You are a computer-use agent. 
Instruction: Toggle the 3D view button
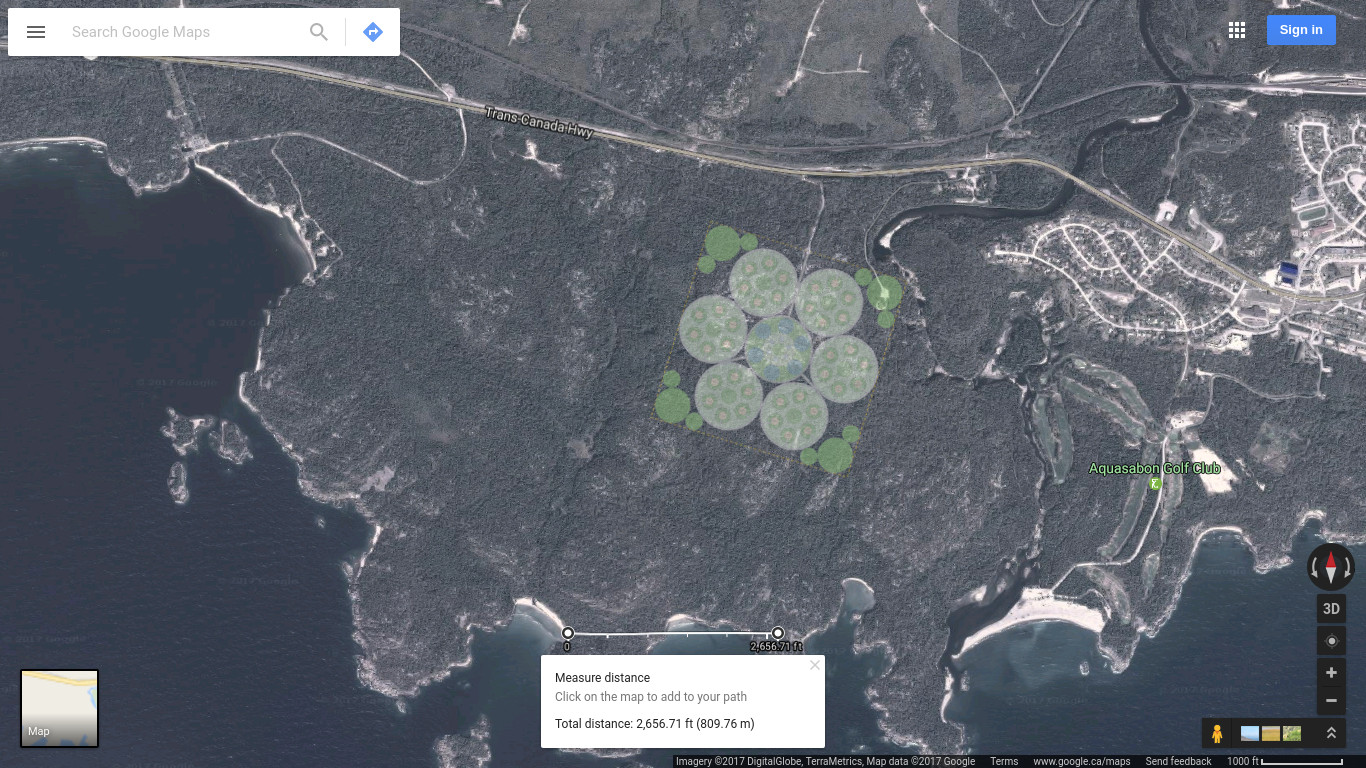click(1331, 609)
